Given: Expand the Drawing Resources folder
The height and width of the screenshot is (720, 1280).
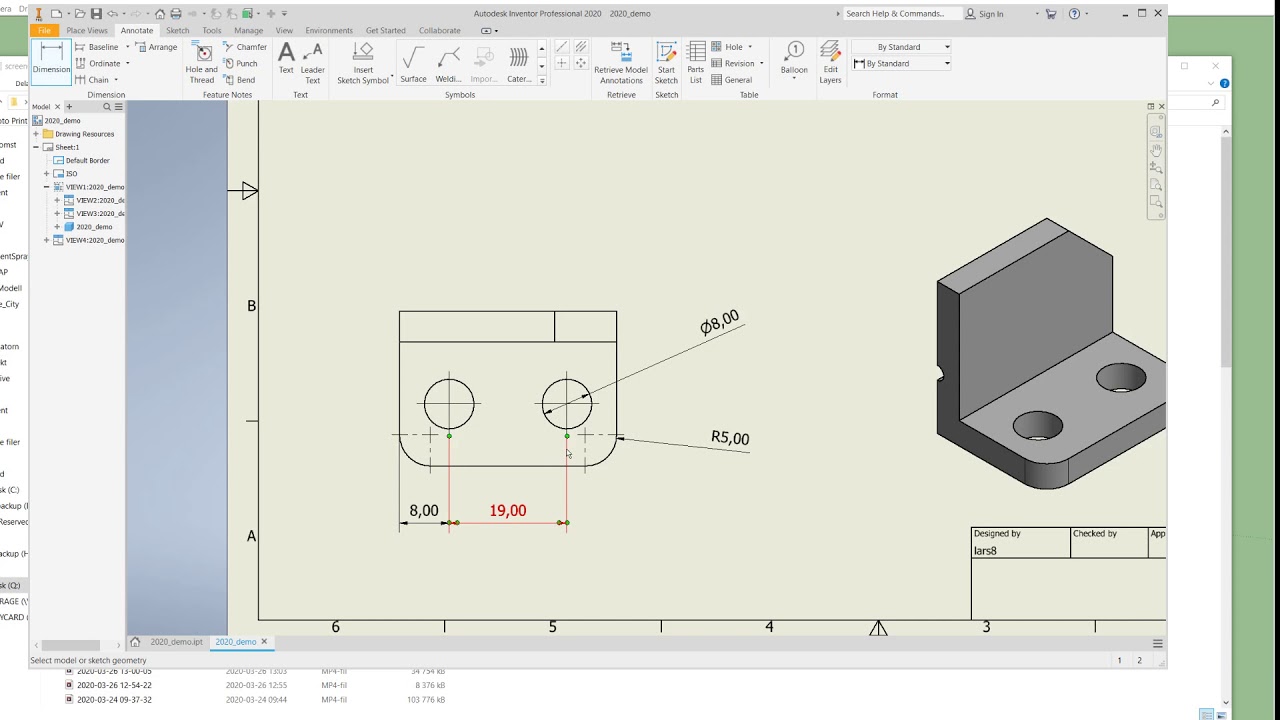Looking at the screenshot, I should coord(36,134).
